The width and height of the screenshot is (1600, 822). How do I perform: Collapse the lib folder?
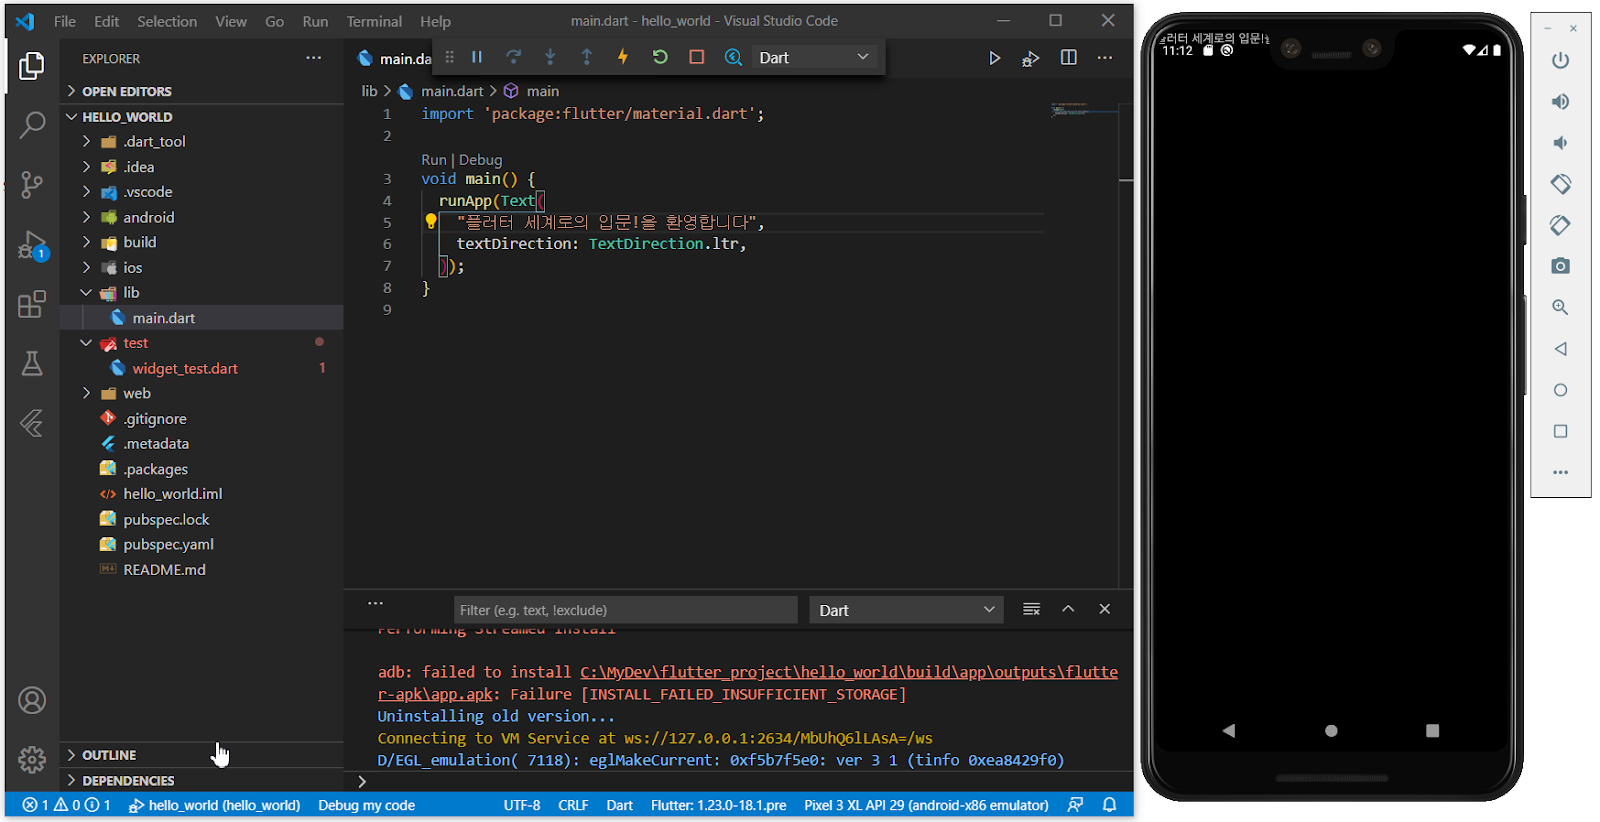click(202, 293)
